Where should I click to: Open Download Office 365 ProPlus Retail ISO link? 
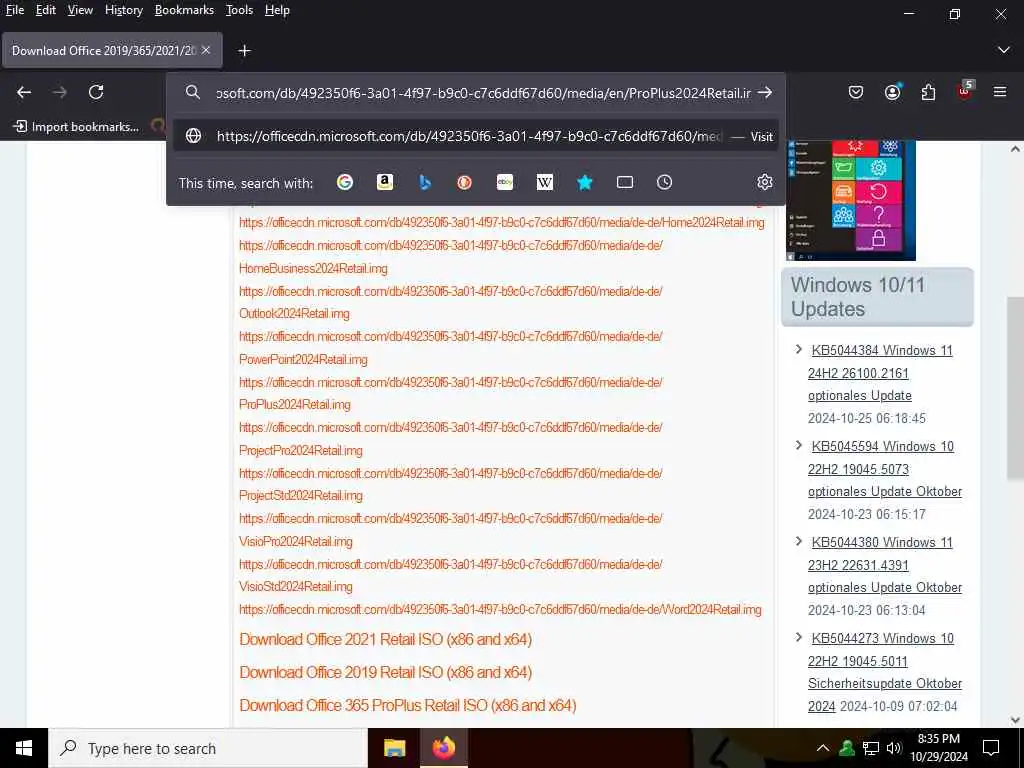click(x=408, y=705)
